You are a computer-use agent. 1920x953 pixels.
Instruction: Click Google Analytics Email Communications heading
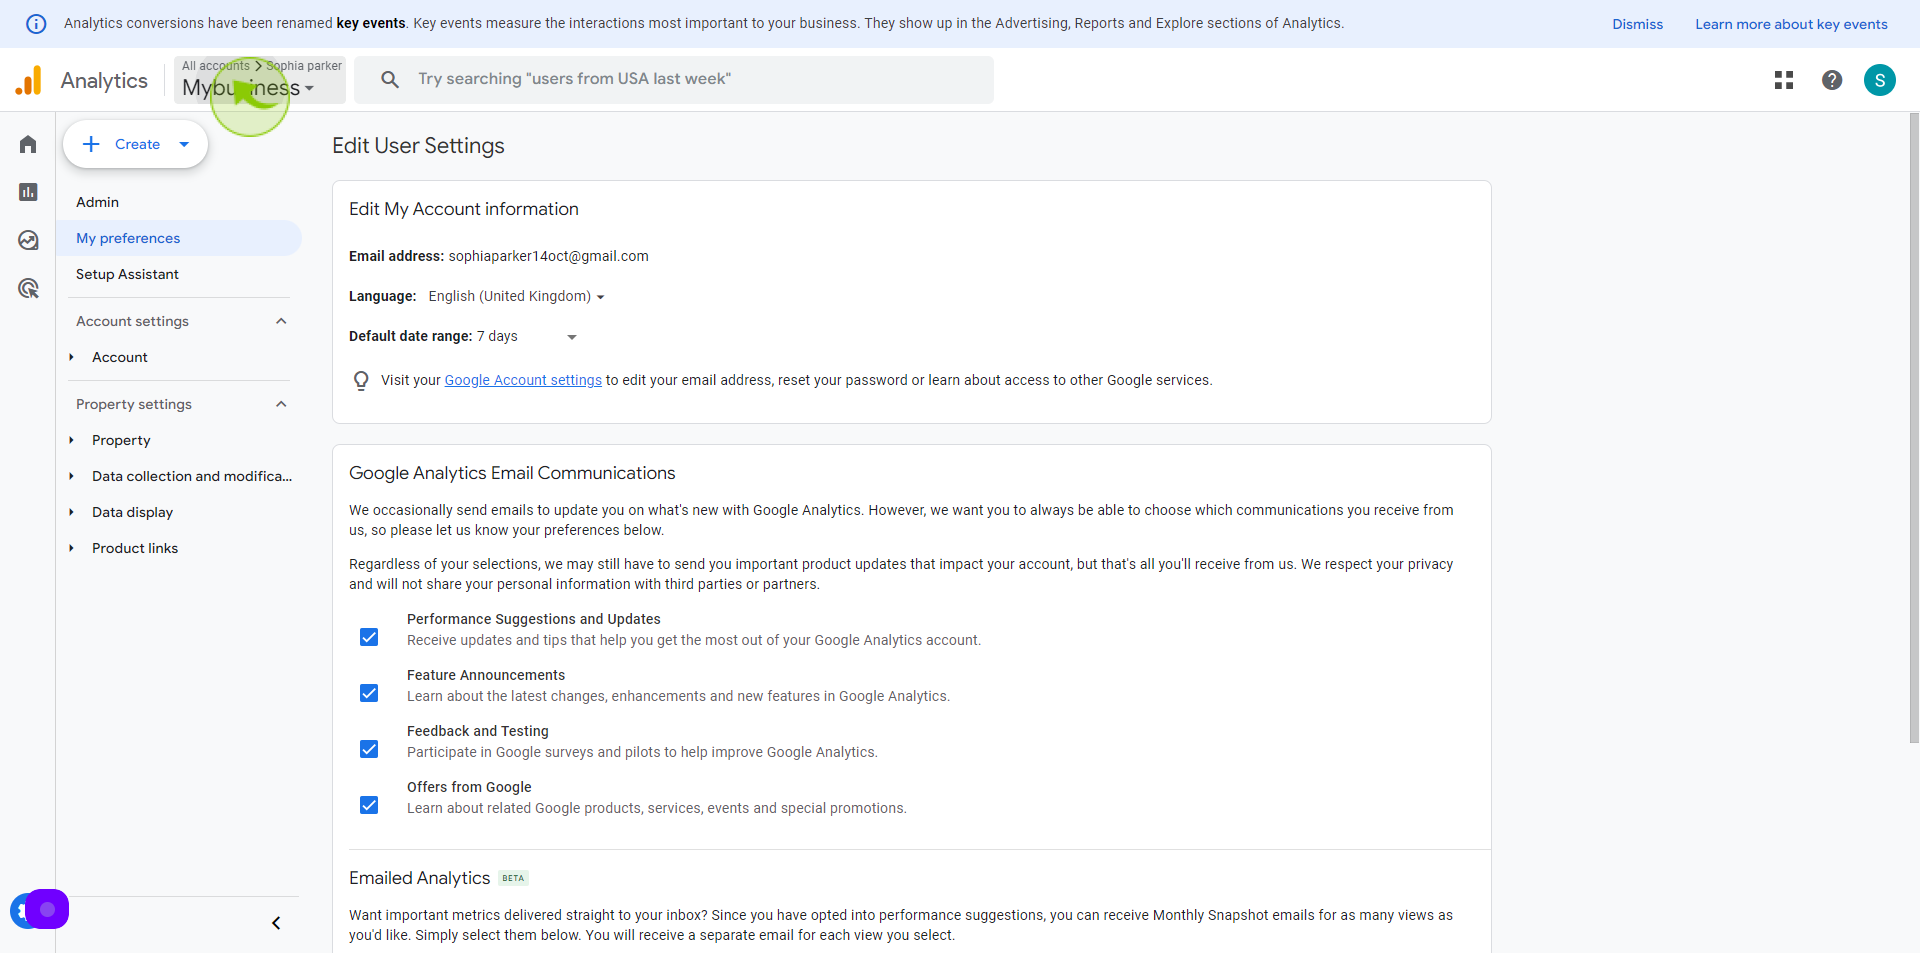(x=512, y=473)
